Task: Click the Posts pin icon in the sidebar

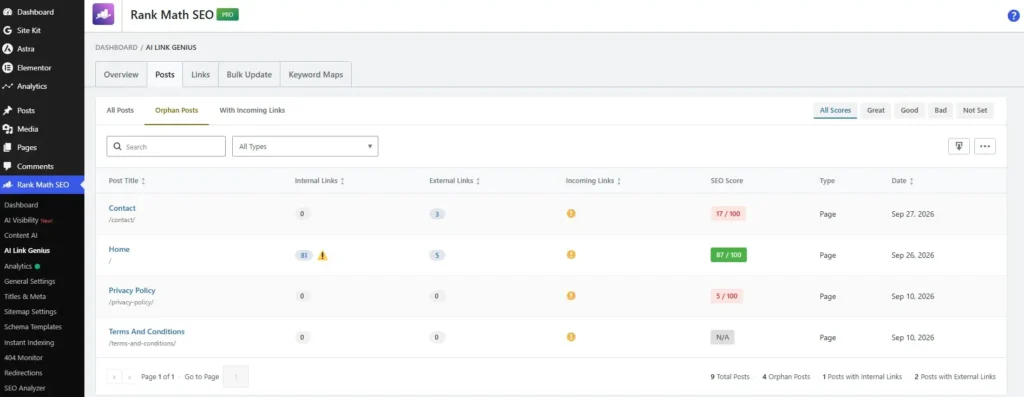Action: [x=7, y=110]
